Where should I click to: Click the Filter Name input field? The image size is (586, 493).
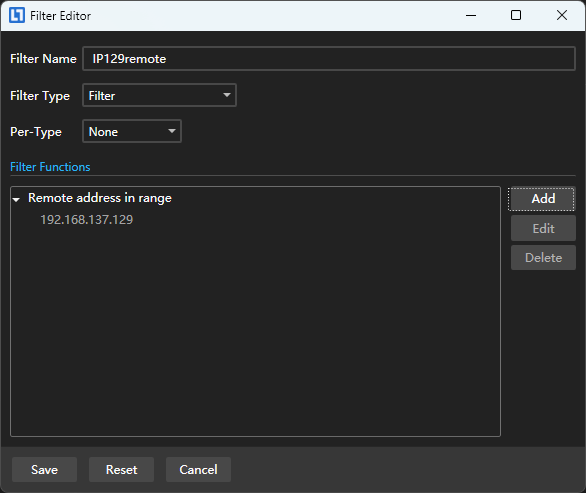coord(329,59)
